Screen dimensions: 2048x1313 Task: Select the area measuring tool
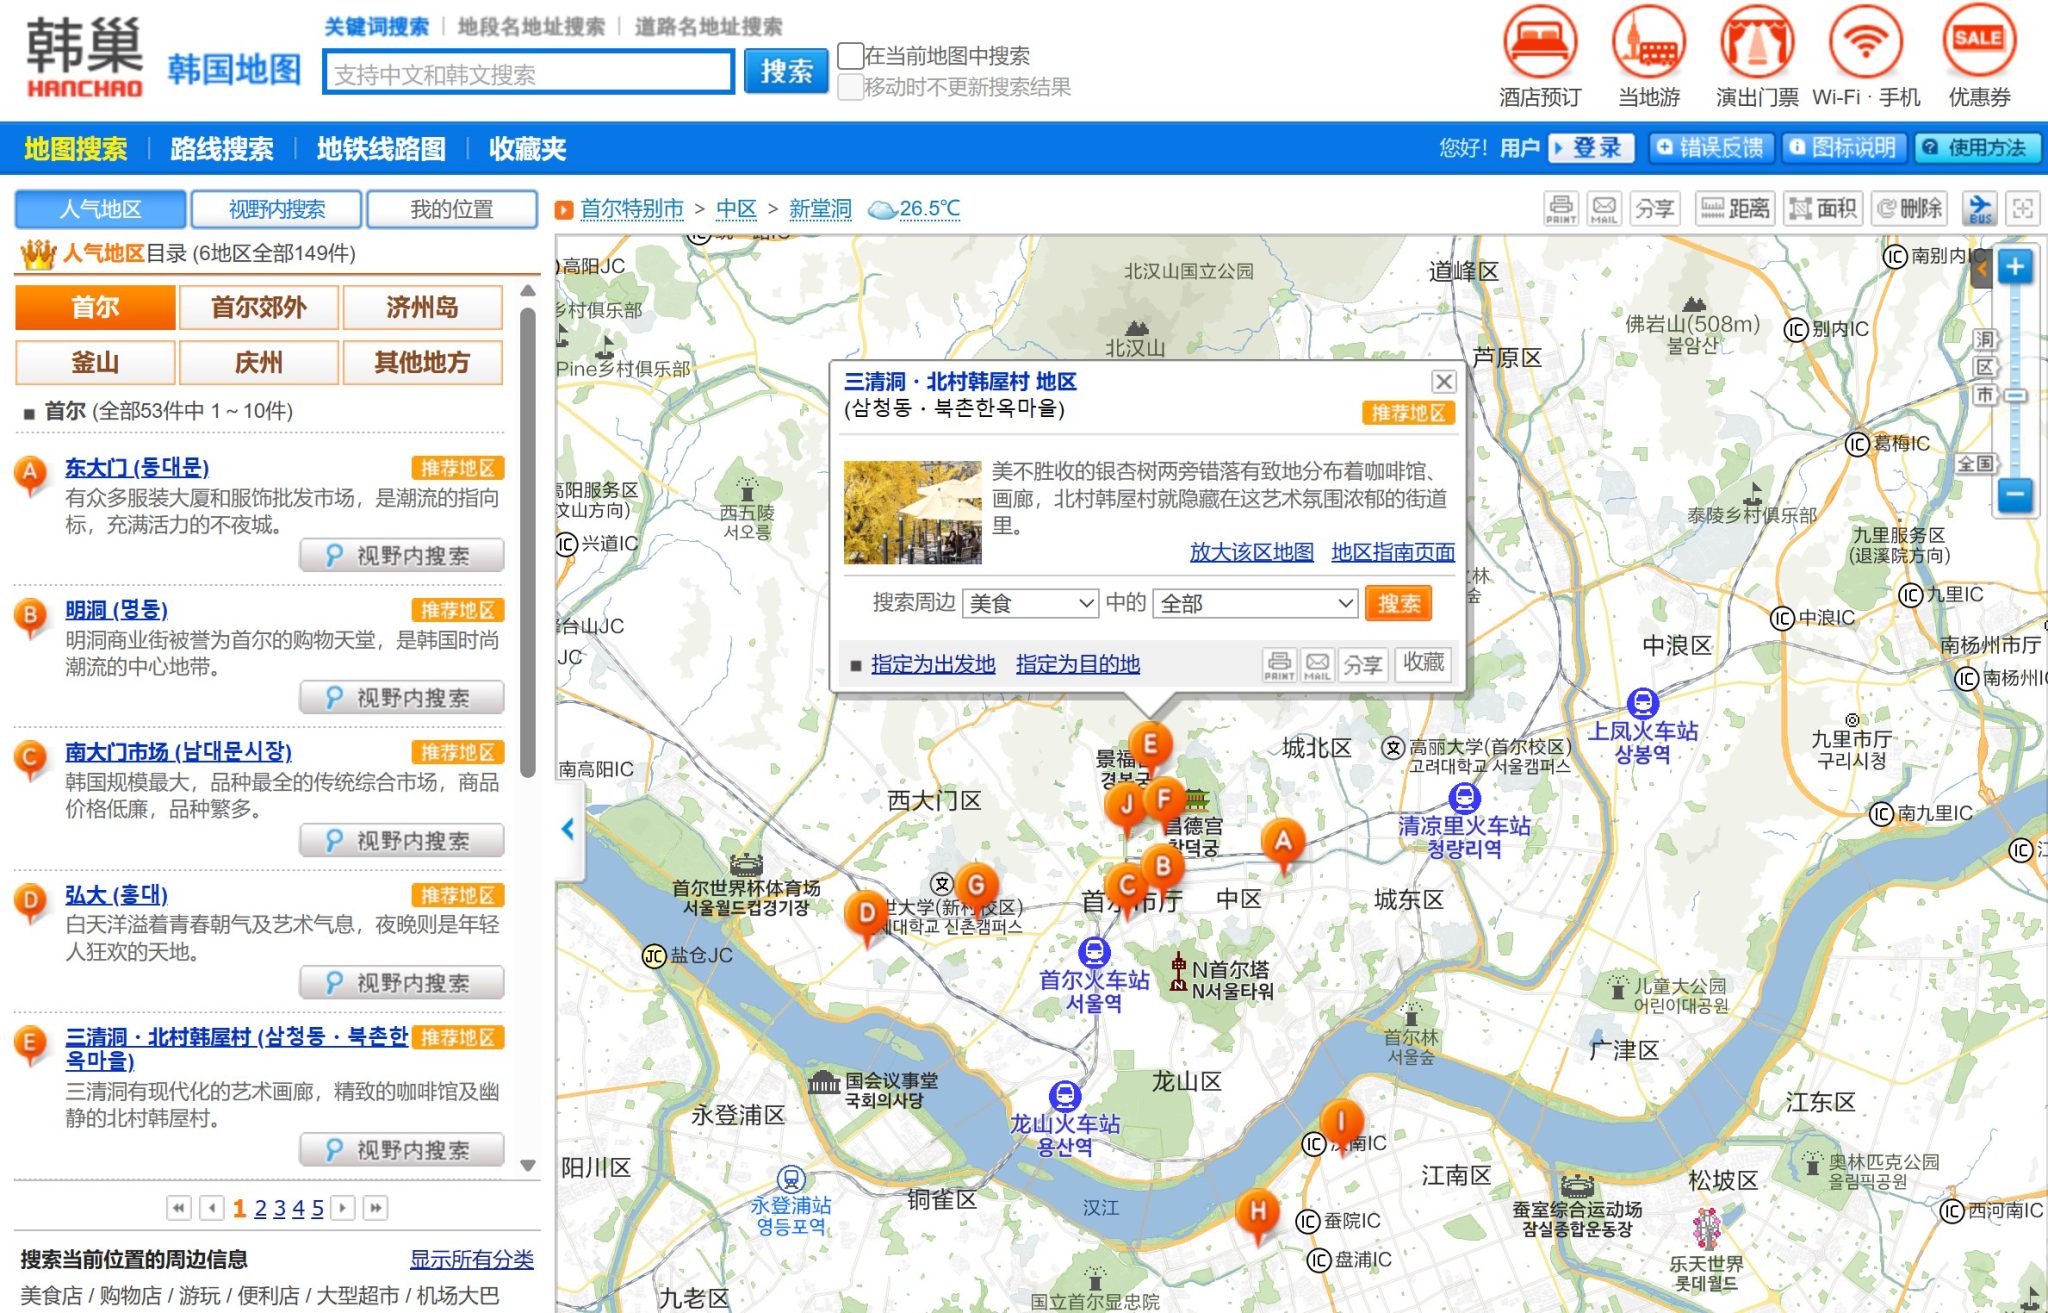point(1823,208)
